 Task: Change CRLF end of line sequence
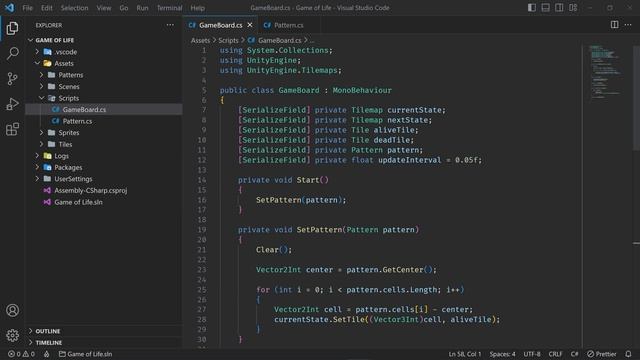555,354
